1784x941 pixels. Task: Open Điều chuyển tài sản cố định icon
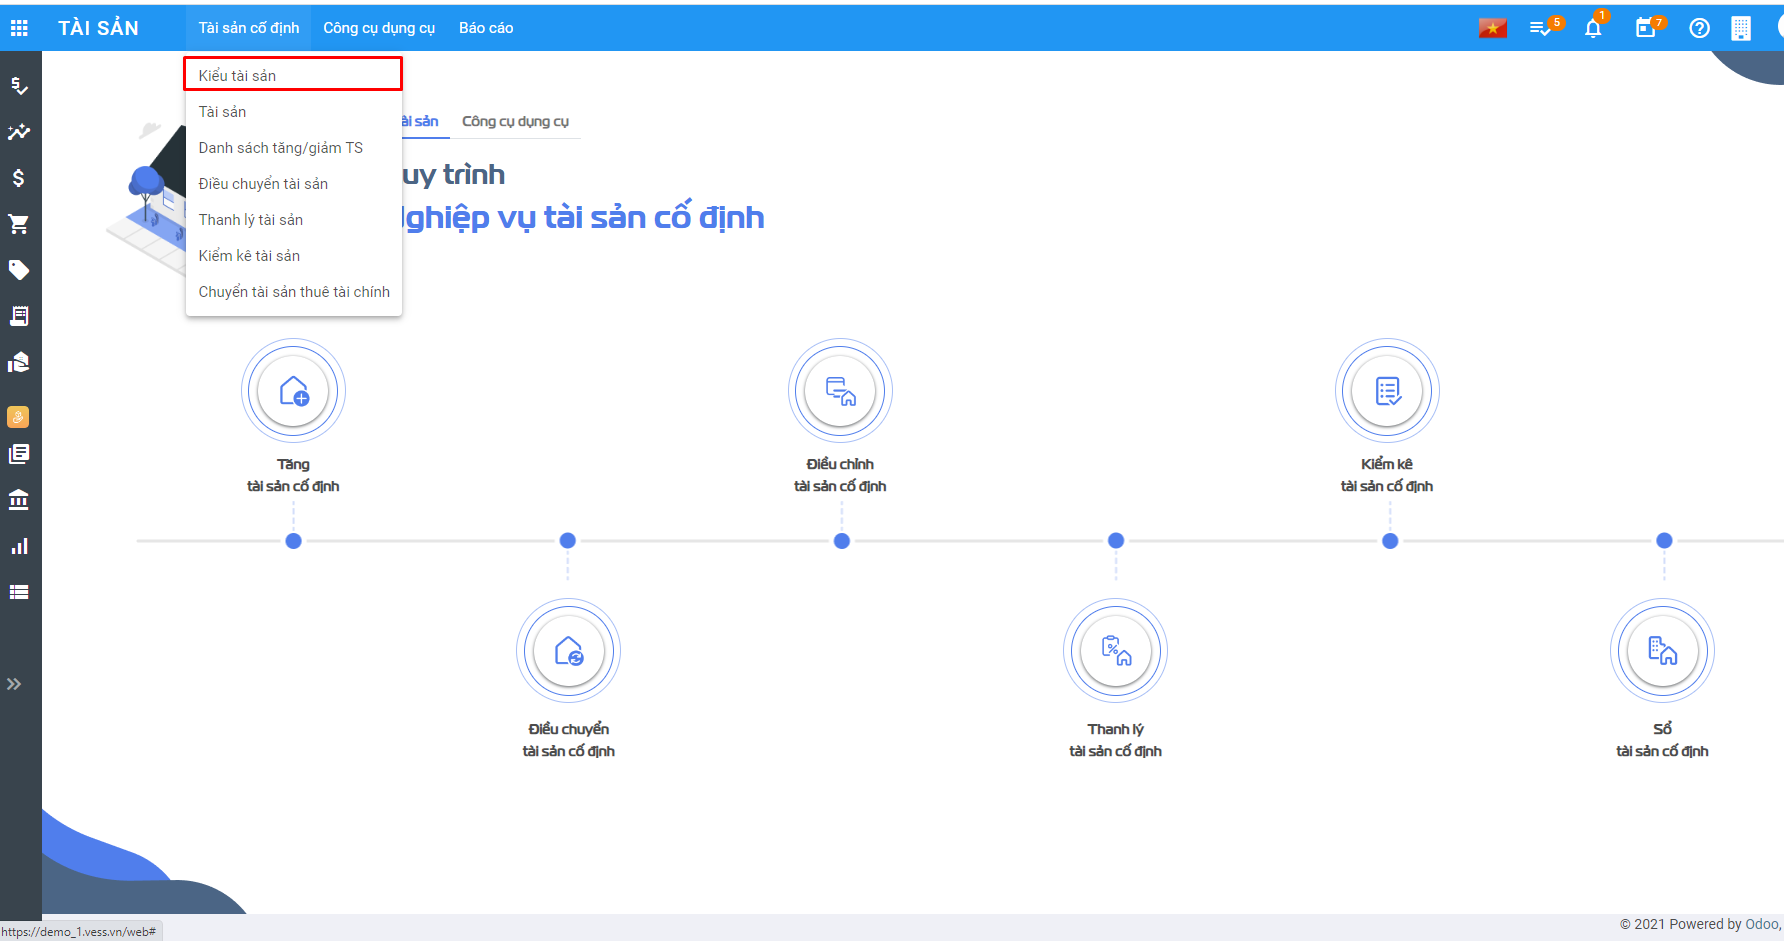(568, 652)
